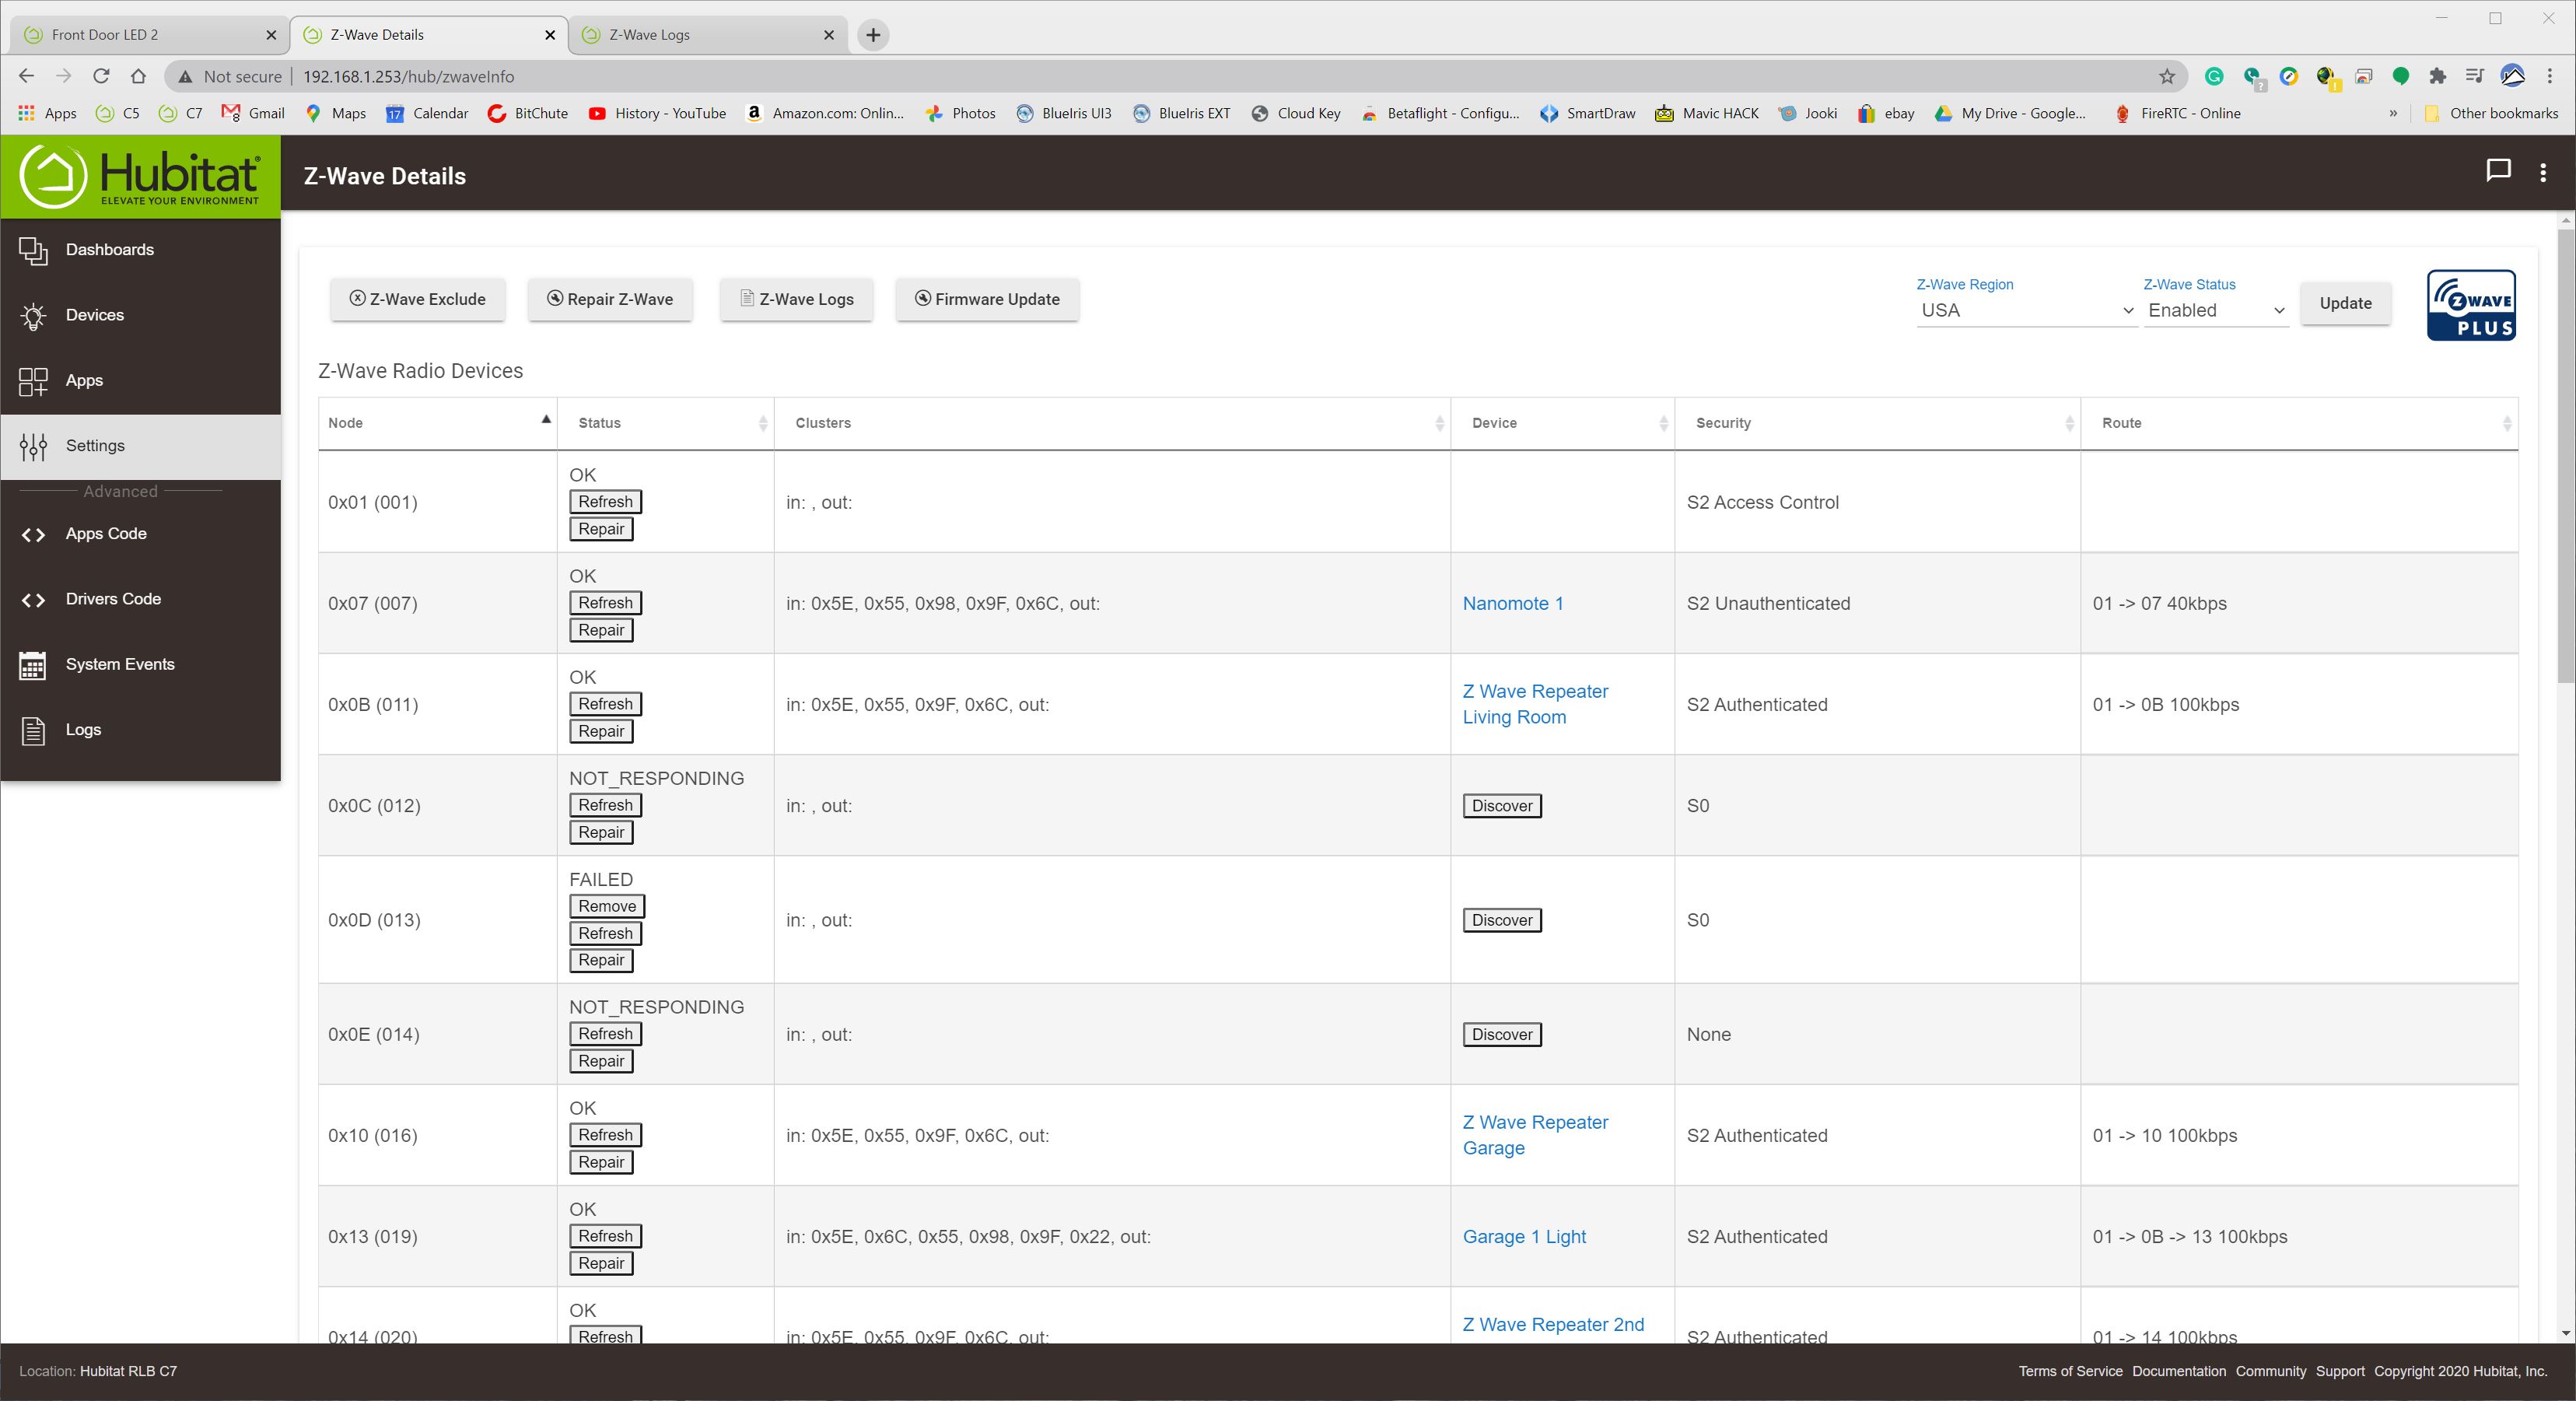Viewport: 2576px width, 1401px height.
Task: Switch to Z-Wave Logs browser tab
Action: point(708,35)
